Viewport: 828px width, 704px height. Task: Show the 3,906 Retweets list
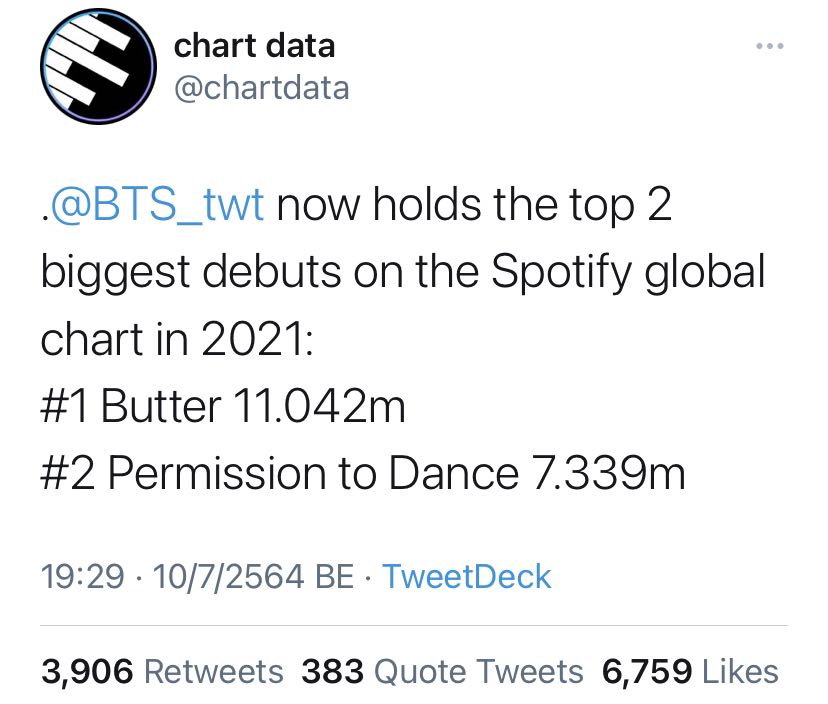(162, 672)
